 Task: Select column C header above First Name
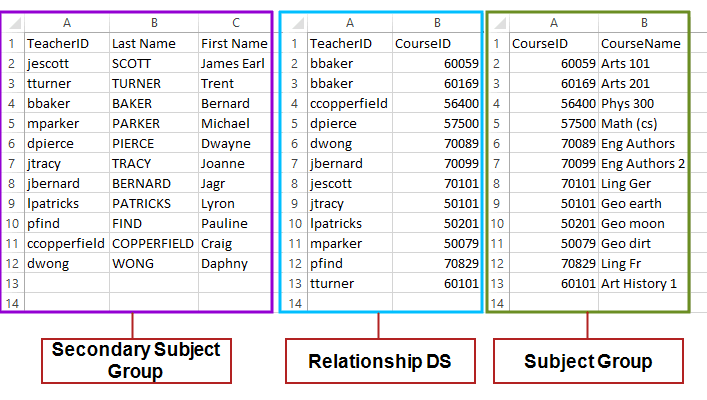(x=235, y=23)
